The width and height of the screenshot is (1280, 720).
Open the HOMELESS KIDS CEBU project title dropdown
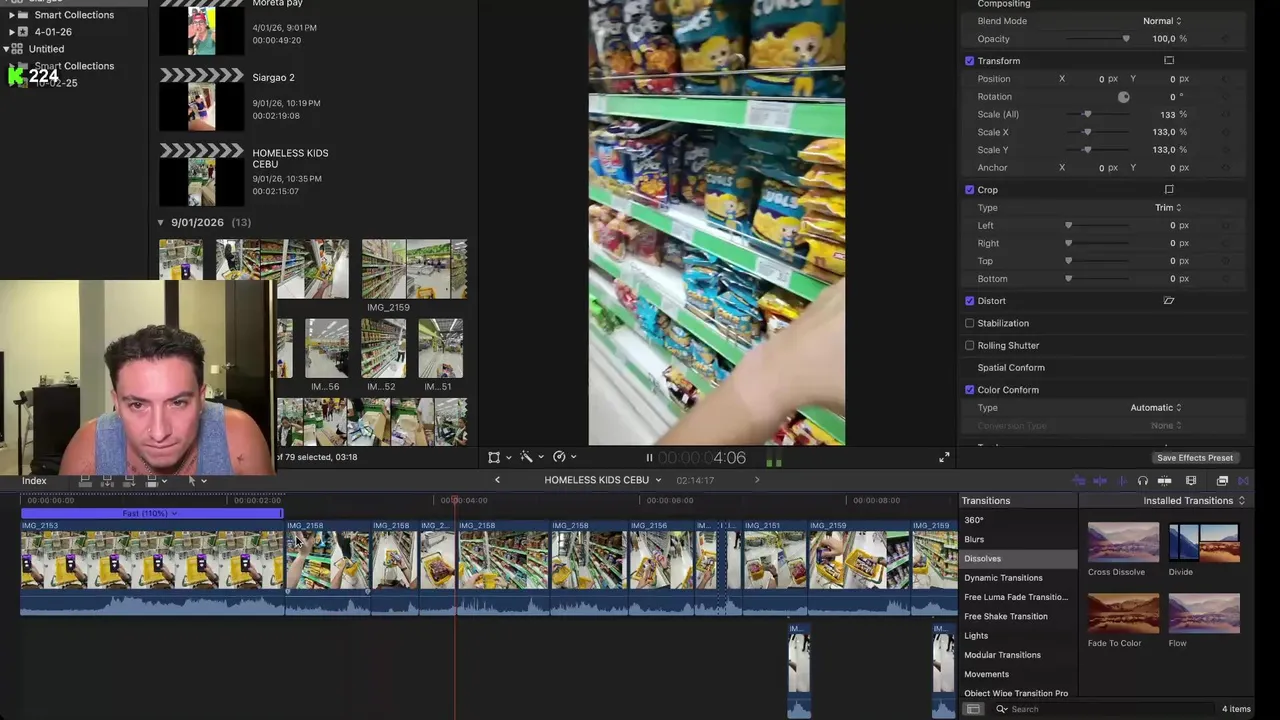(x=602, y=480)
